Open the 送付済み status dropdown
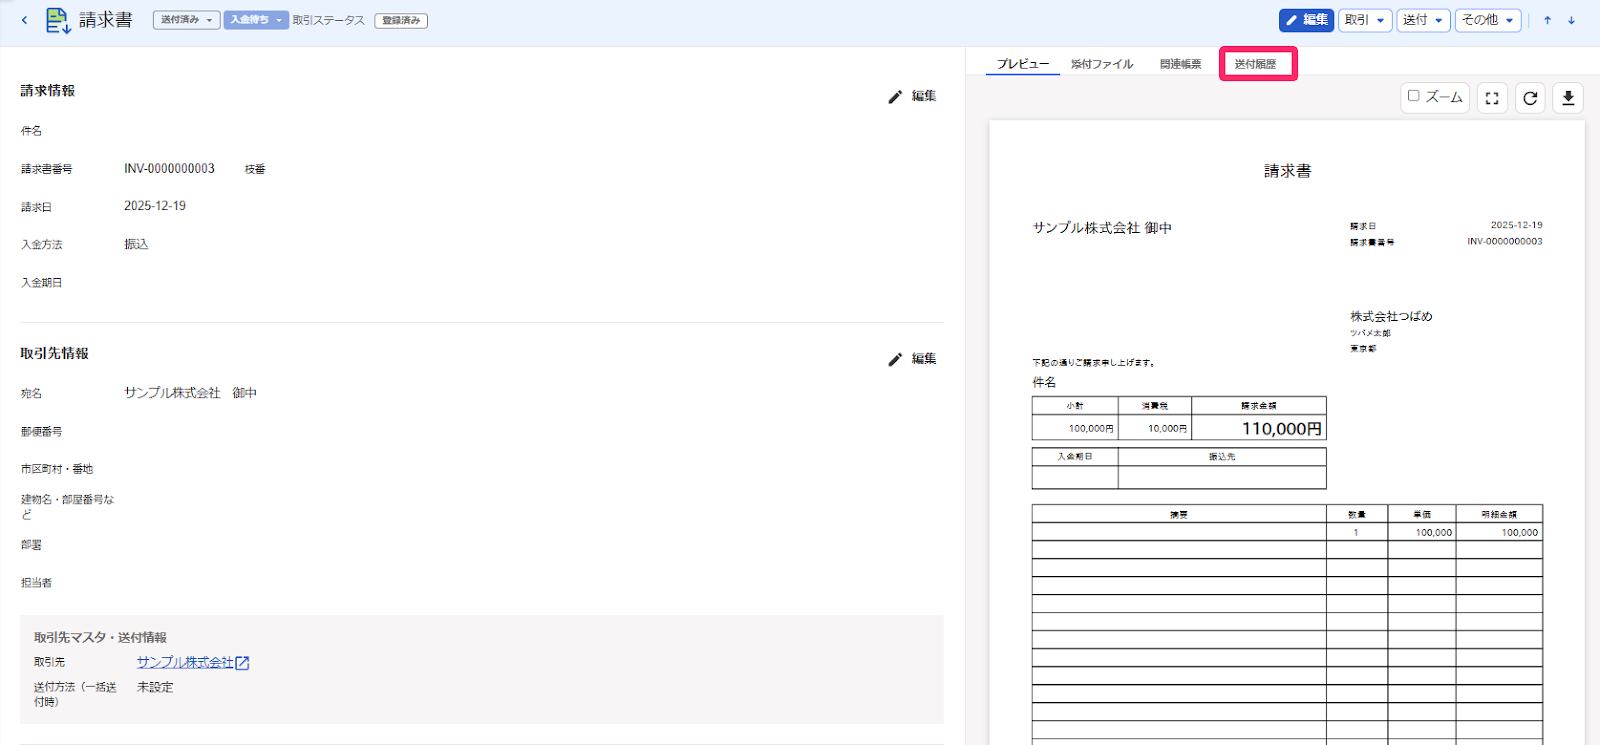Image resolution: width=1600 pixels, height=745 pixels. click(186, 20)
